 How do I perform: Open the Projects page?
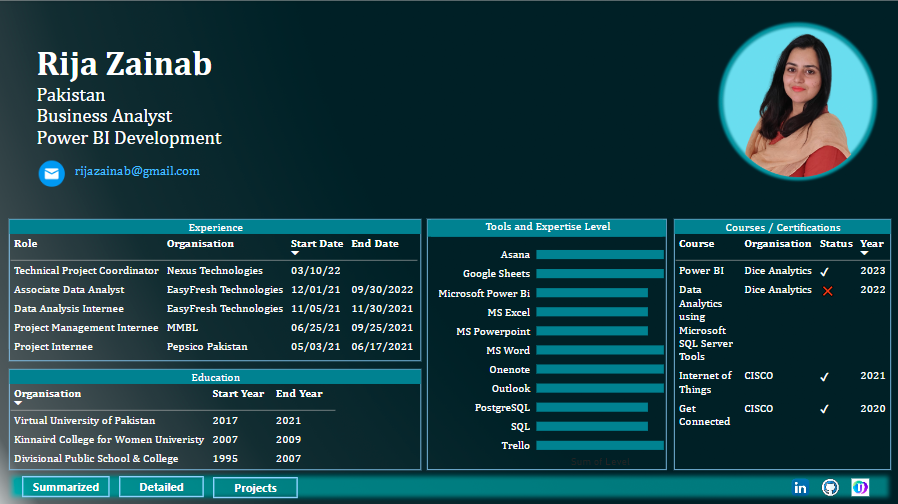(x=255, y=488)
